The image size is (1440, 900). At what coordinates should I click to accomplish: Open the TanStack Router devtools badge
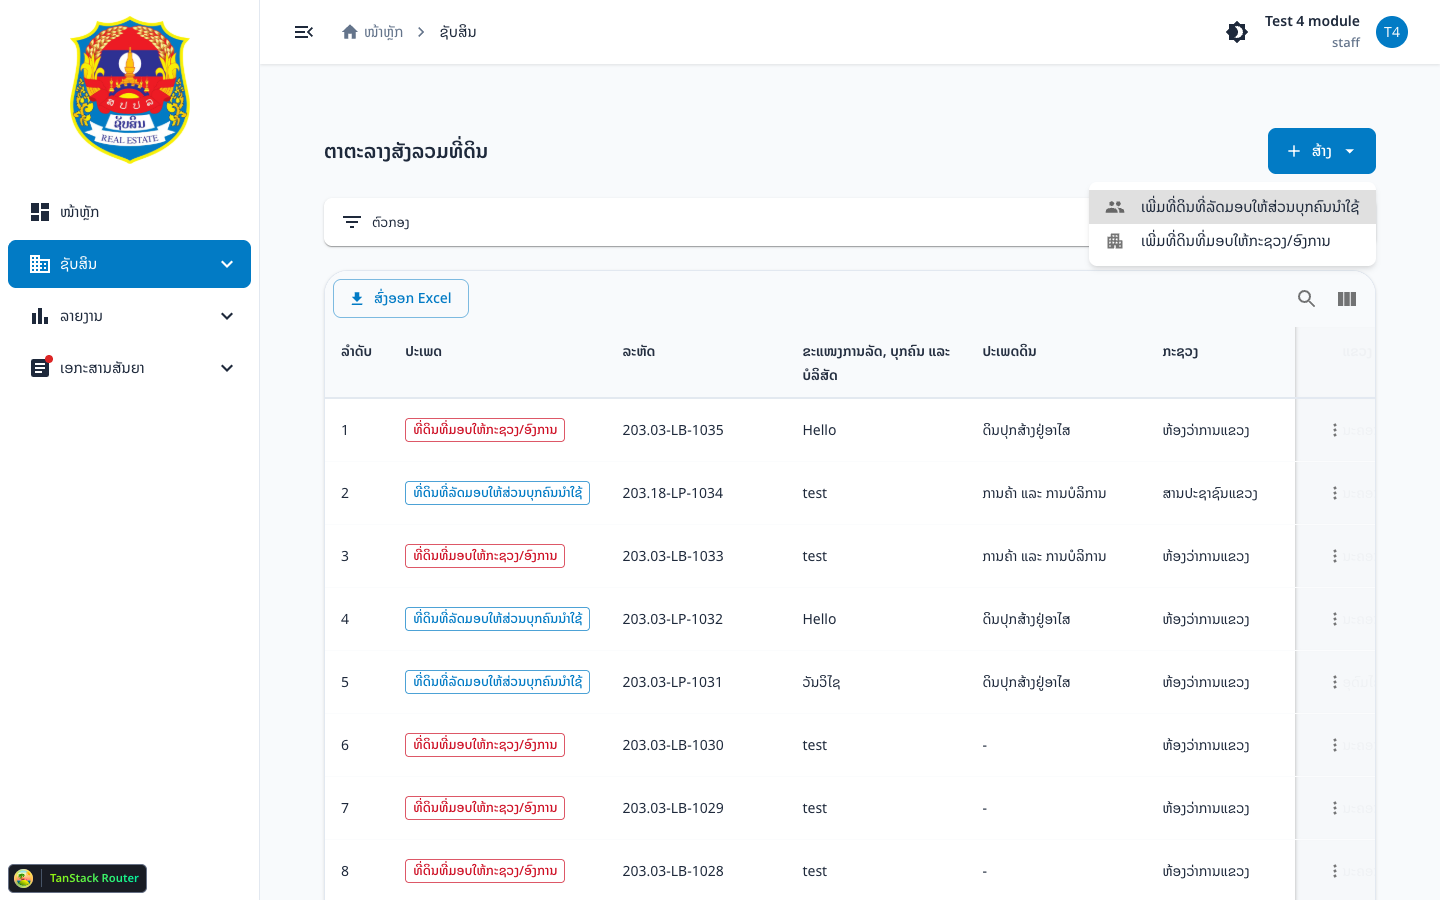(x=78, y=878)
